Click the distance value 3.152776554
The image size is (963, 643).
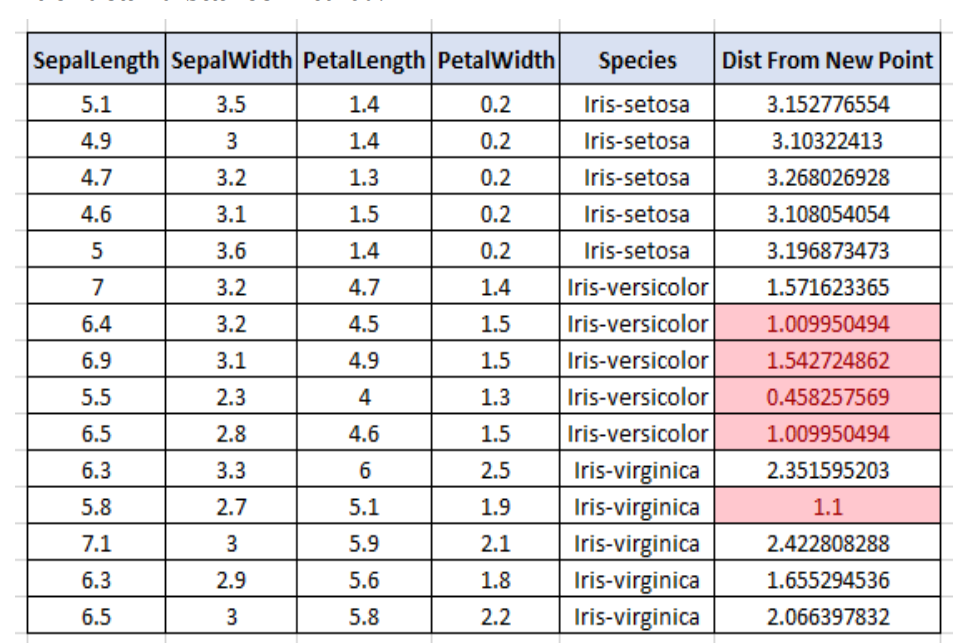(x=827, y=104)
